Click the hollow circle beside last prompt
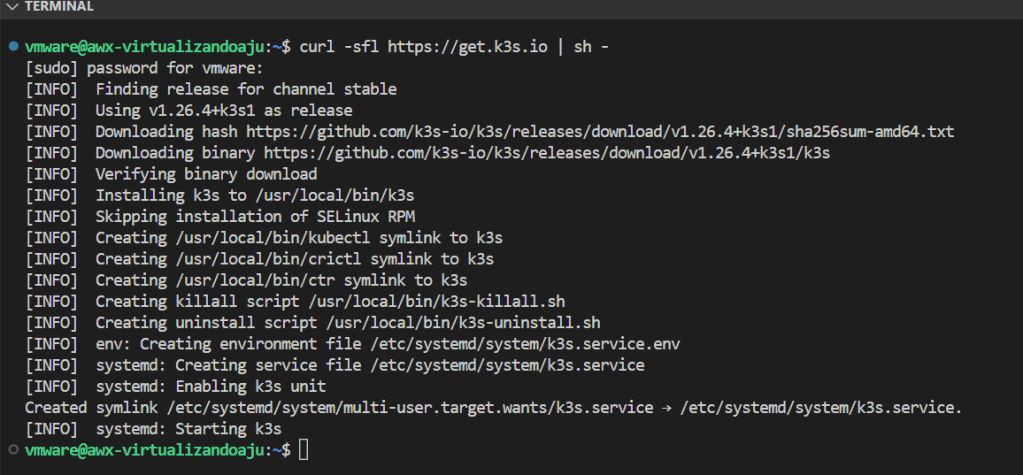 11,451
